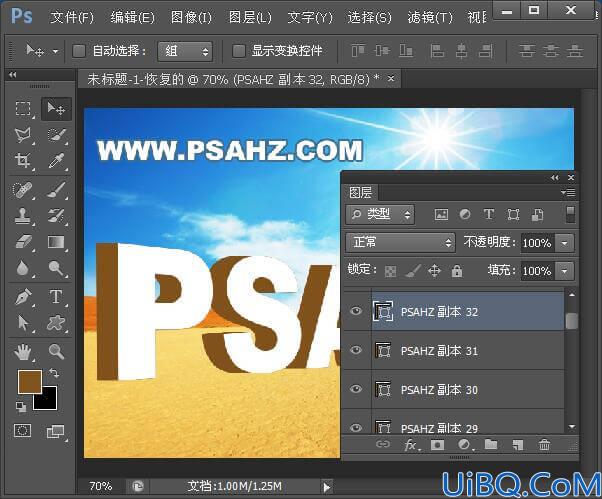Click the link layers icon
This screenshot has width=602, height=499.
(x=382, y=444)
